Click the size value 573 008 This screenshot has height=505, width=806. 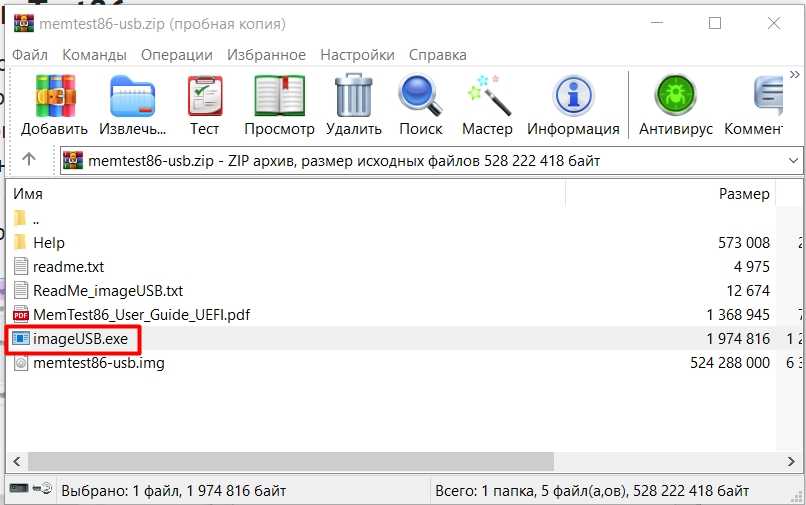click(x=744, y=243)
